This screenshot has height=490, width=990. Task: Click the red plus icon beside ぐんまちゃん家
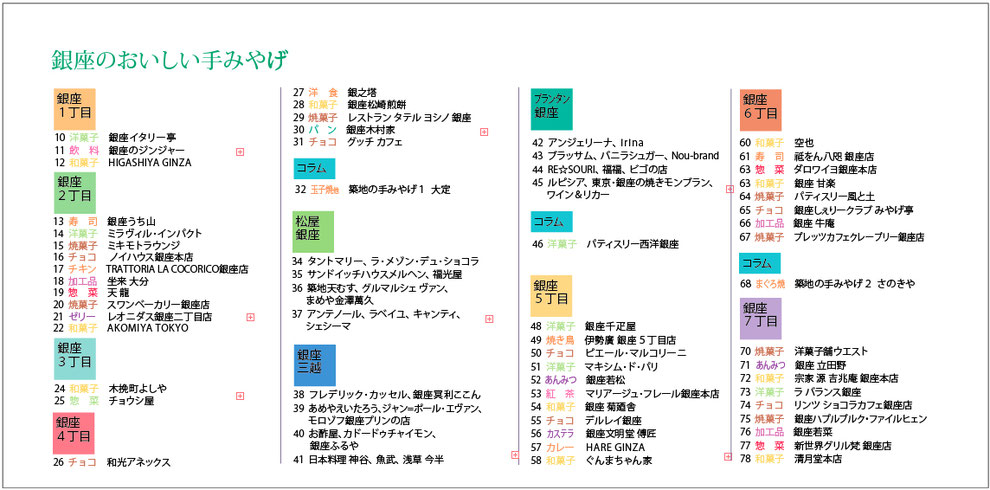tap(729, 455)
